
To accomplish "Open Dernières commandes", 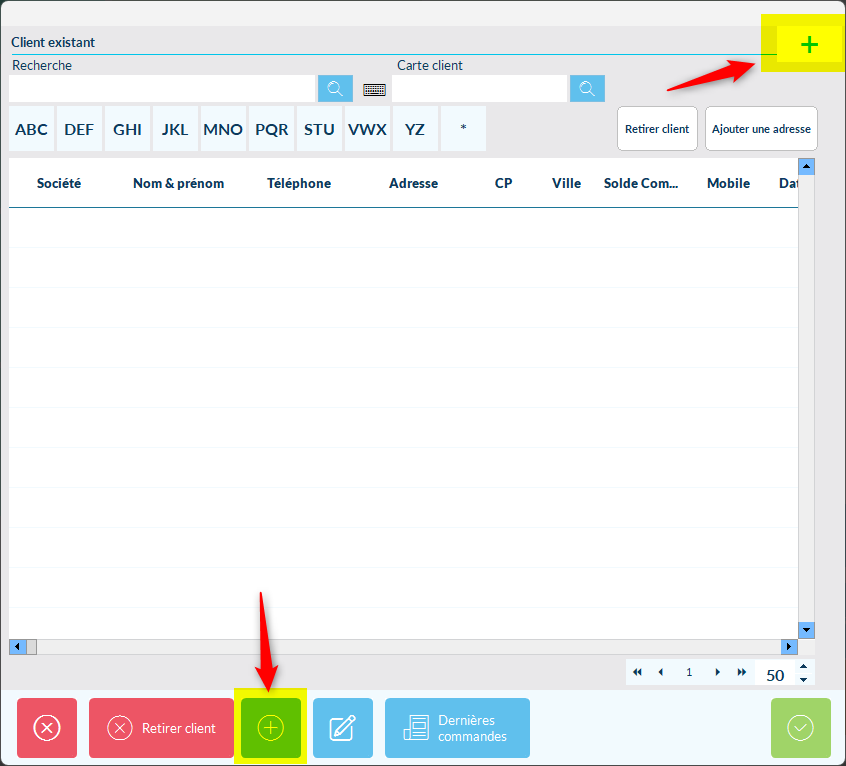I will [457, 728].
